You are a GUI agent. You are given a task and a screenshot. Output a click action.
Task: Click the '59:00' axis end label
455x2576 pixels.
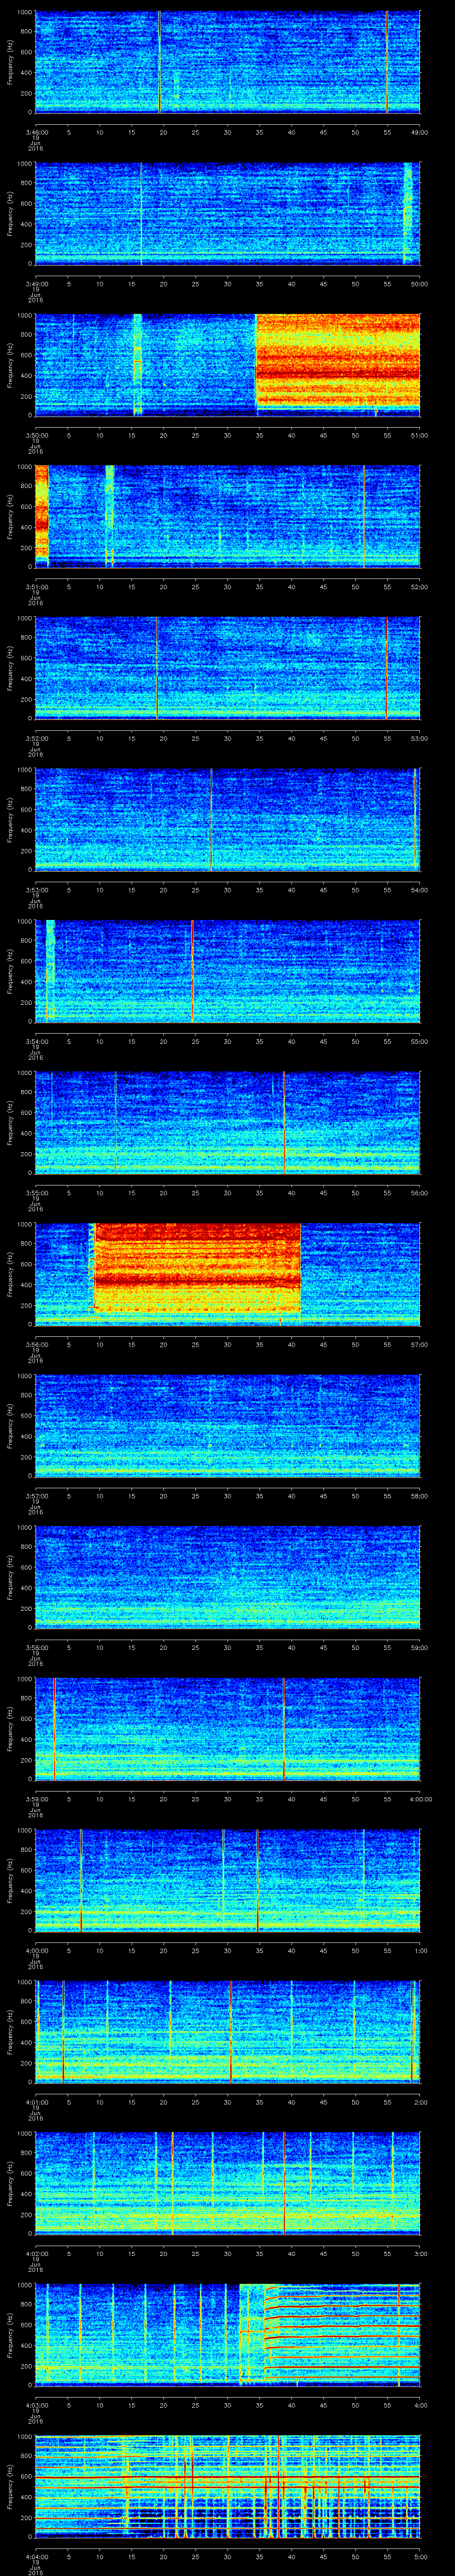[420, 1647]
